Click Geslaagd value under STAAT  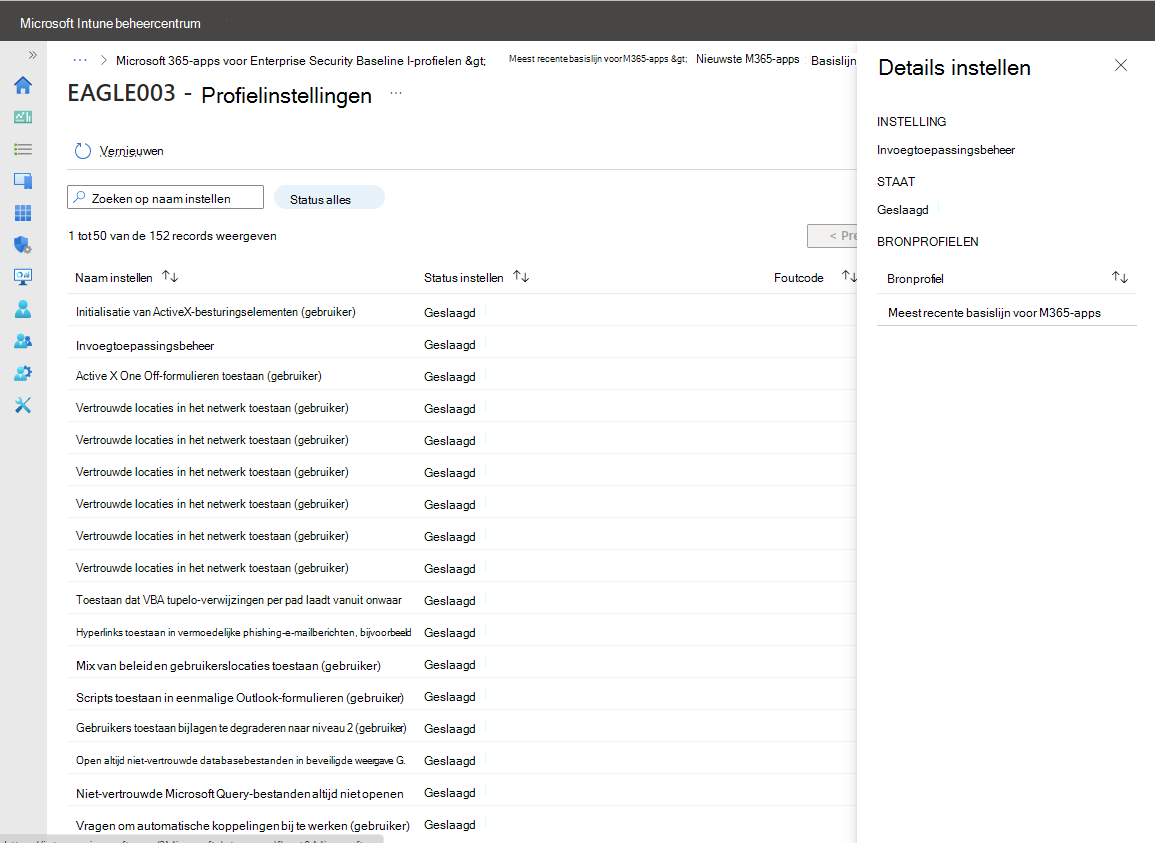click(x=902, y=210)
